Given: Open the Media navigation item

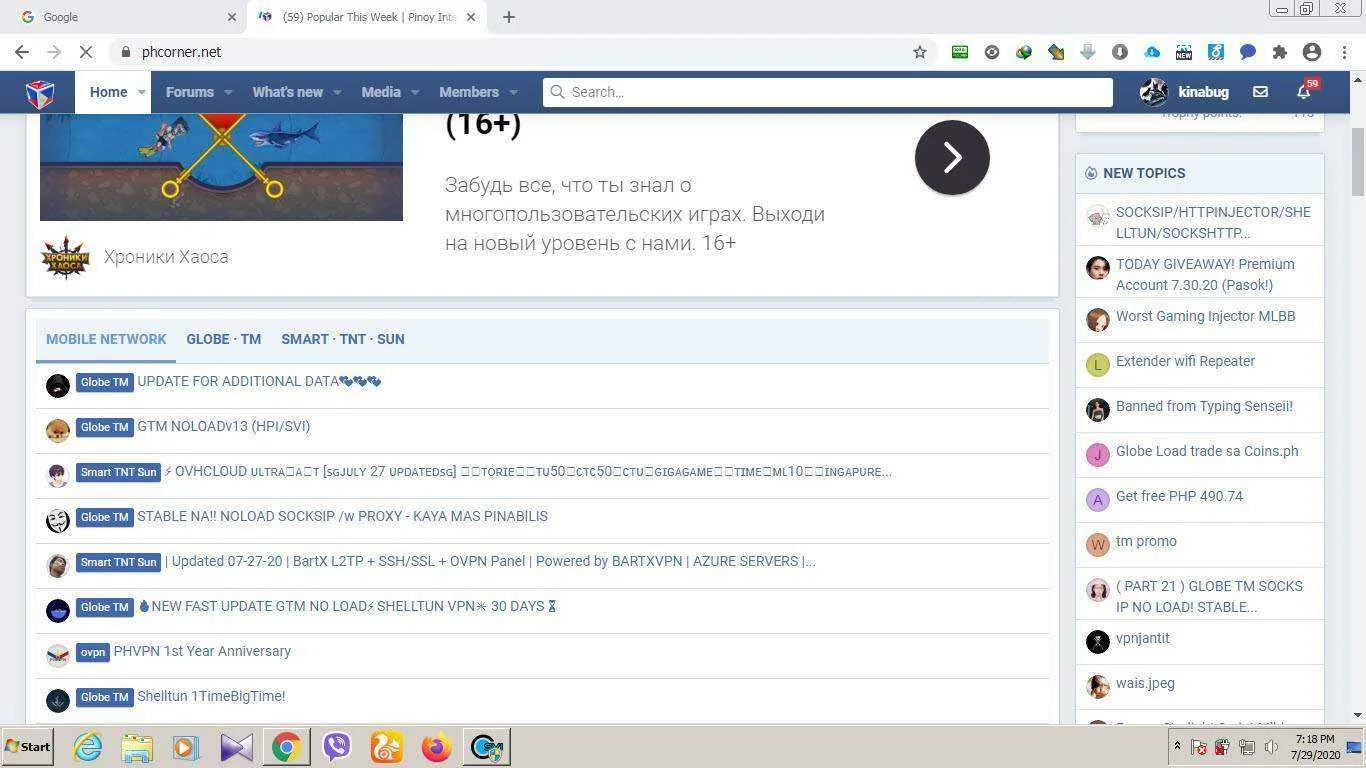Looking at the screenshot, I should [381, 92].
